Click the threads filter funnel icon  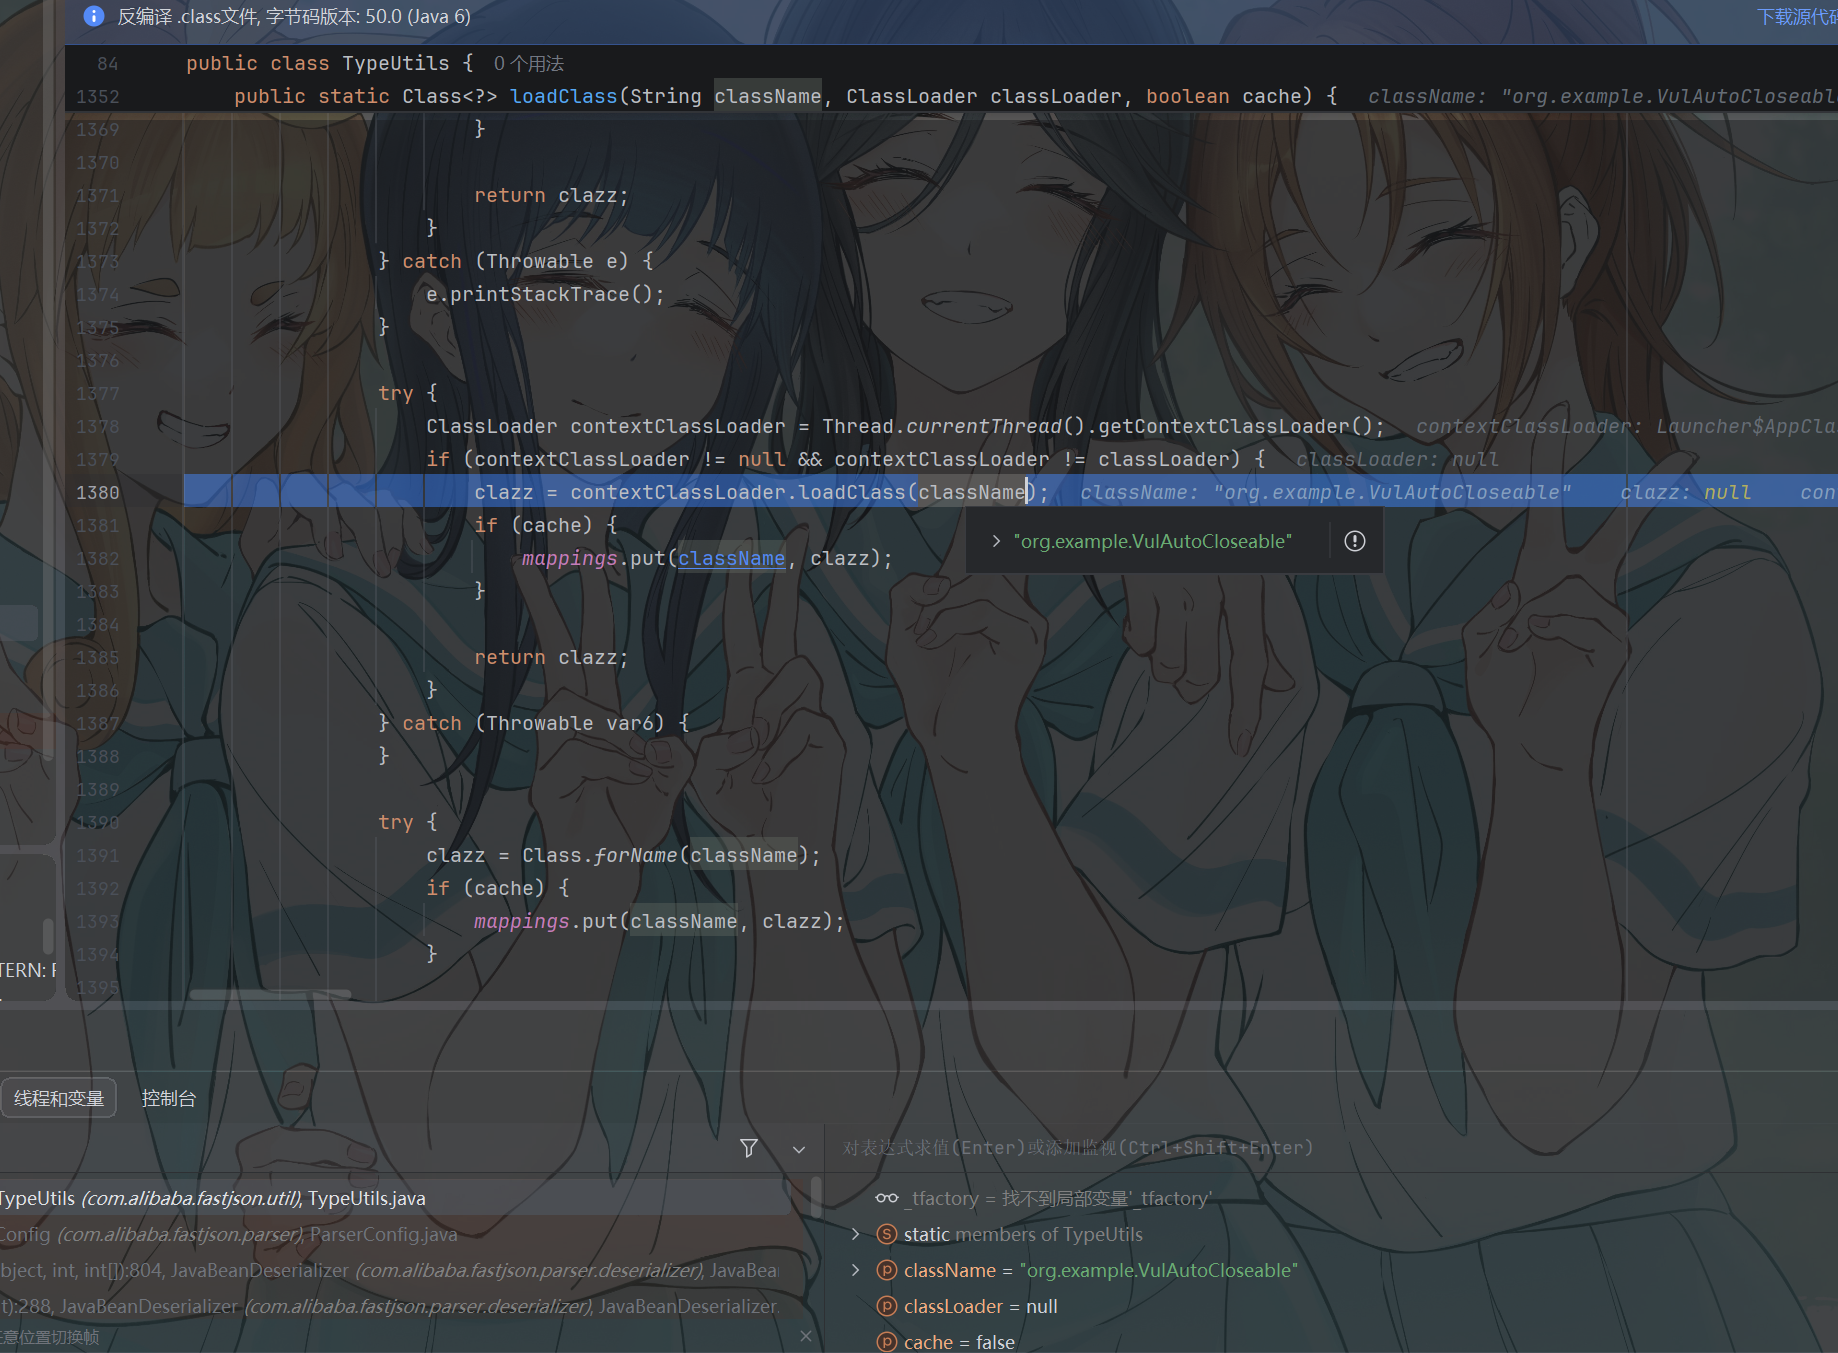(x=749, y=1148)
